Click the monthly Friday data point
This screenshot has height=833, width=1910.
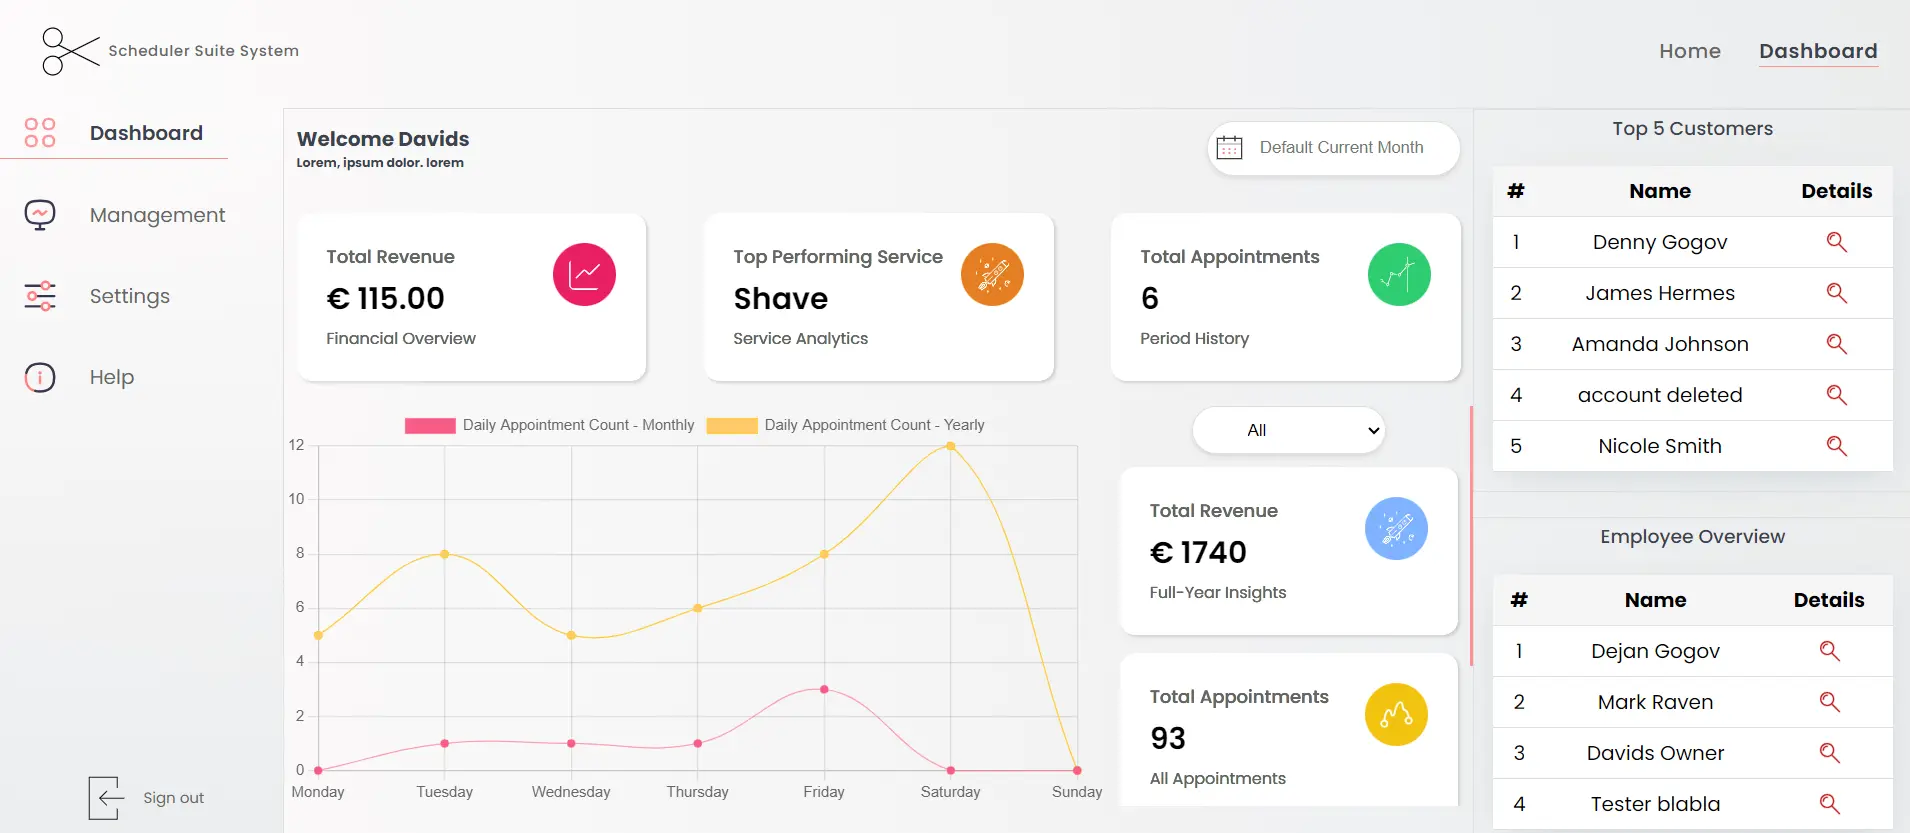coord(824,689)
